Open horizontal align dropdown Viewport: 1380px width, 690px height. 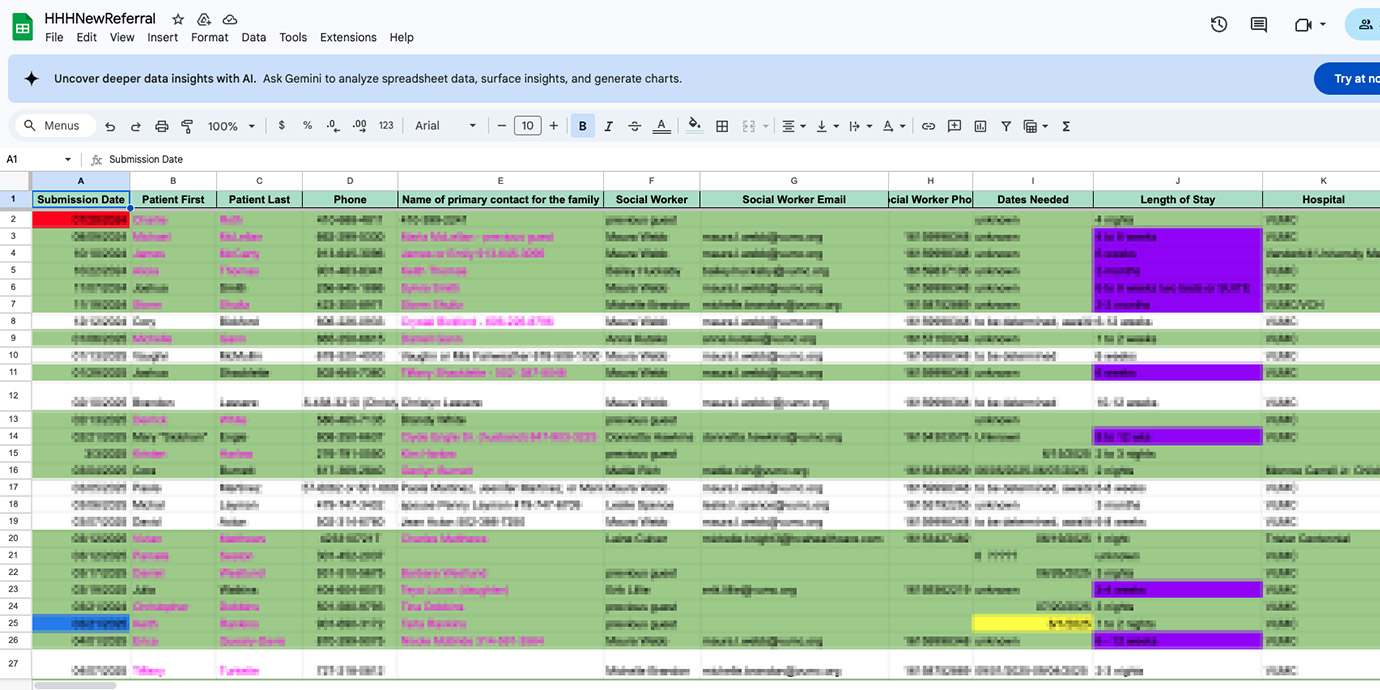tap(794, 126)
